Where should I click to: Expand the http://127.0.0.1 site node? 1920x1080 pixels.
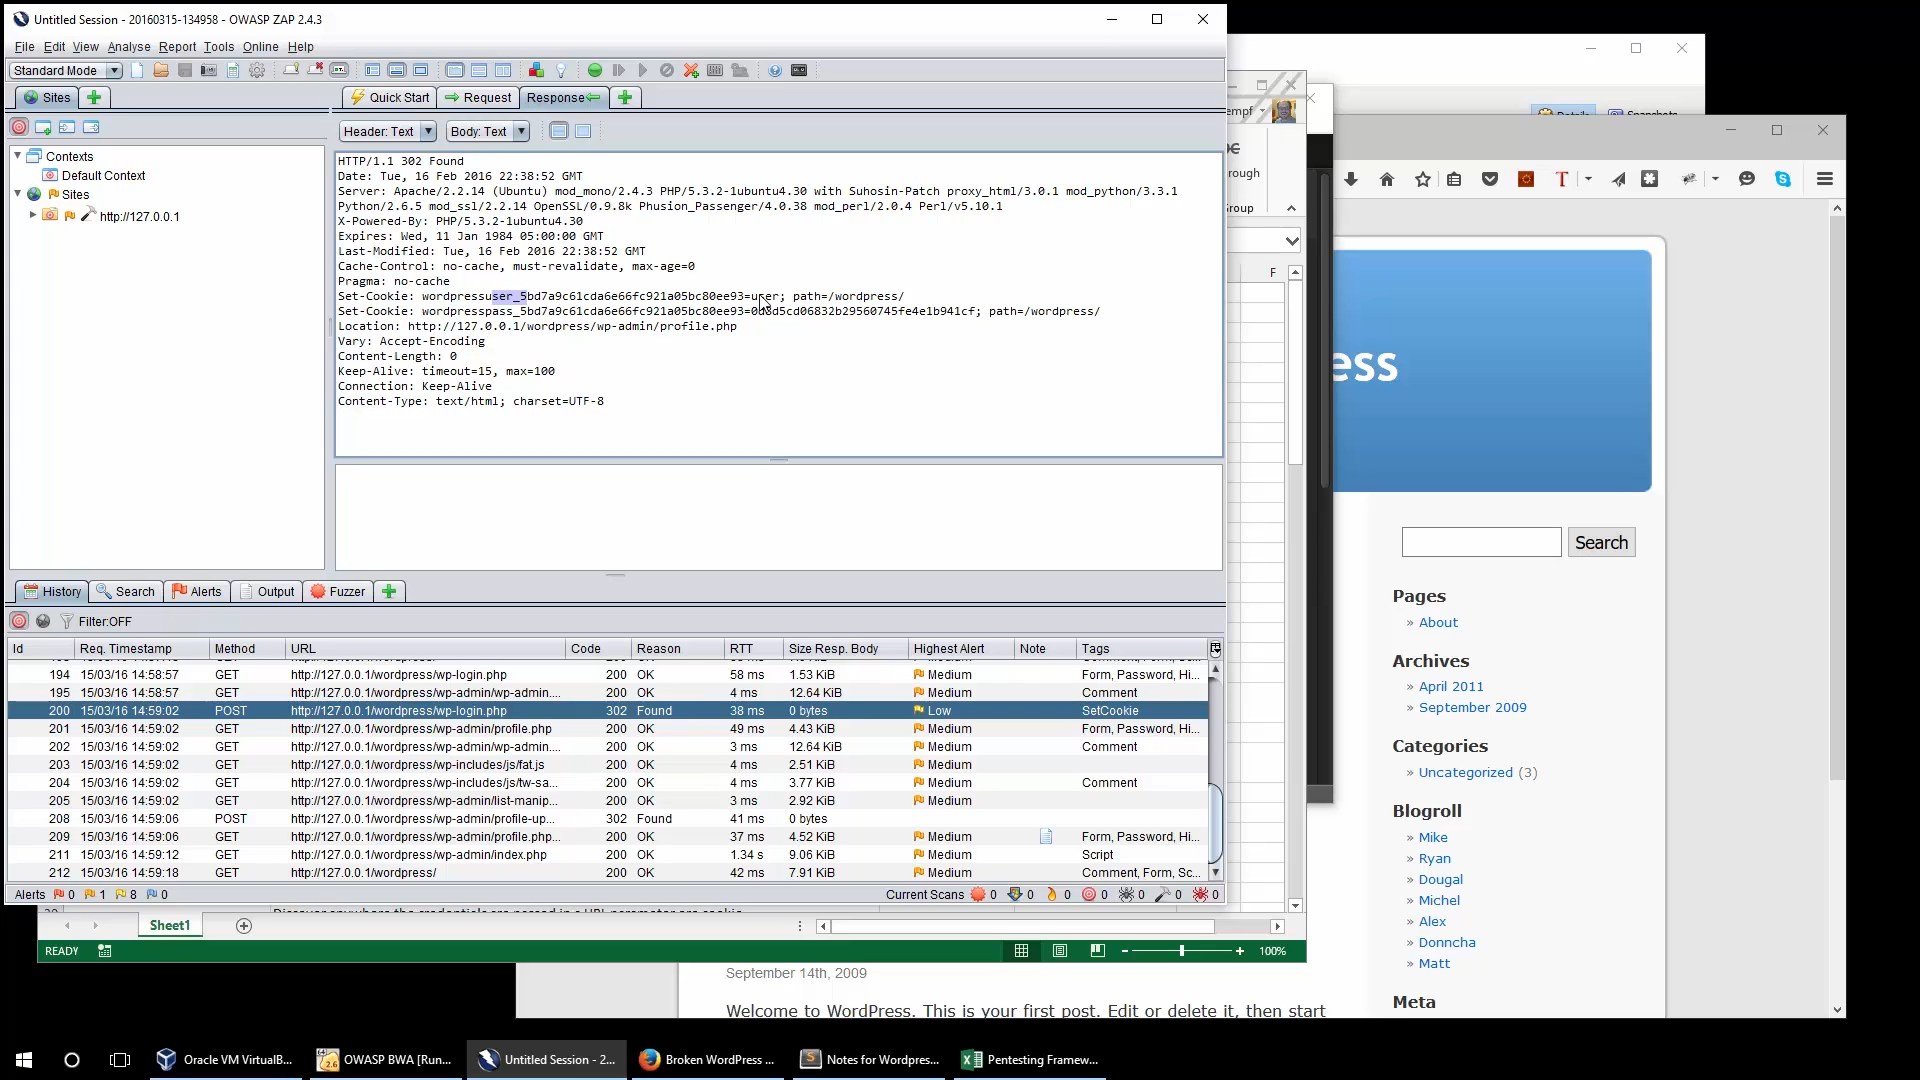(33, 215)
